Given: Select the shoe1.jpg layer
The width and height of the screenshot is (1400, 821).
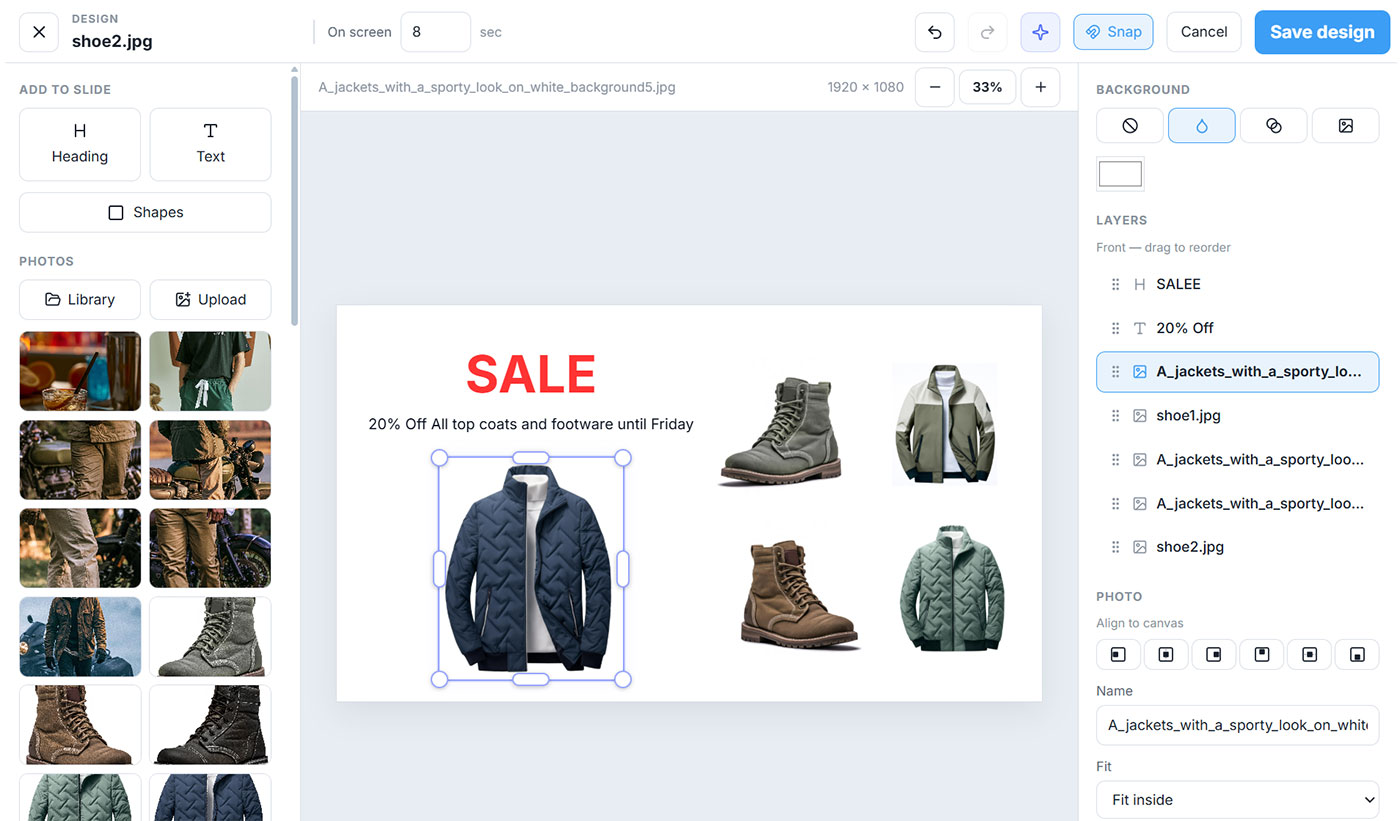Looking at the screenshot, I should 1238,415.
